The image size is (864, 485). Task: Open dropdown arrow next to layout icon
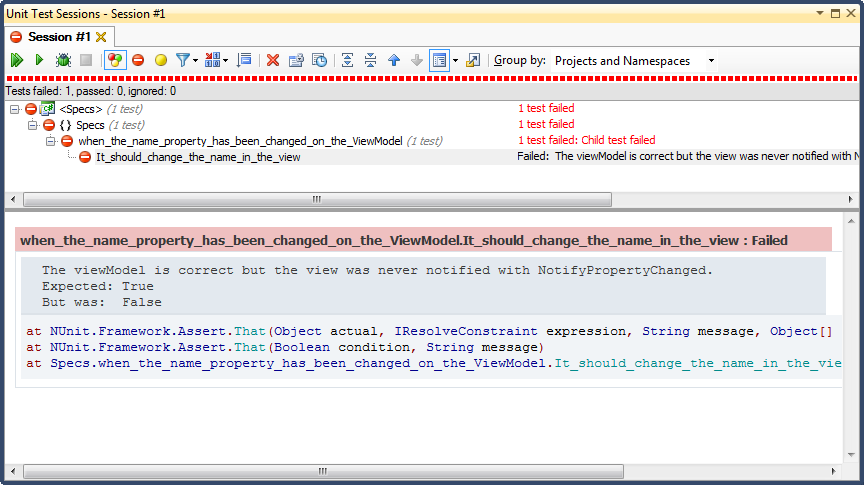click(455, 61)
